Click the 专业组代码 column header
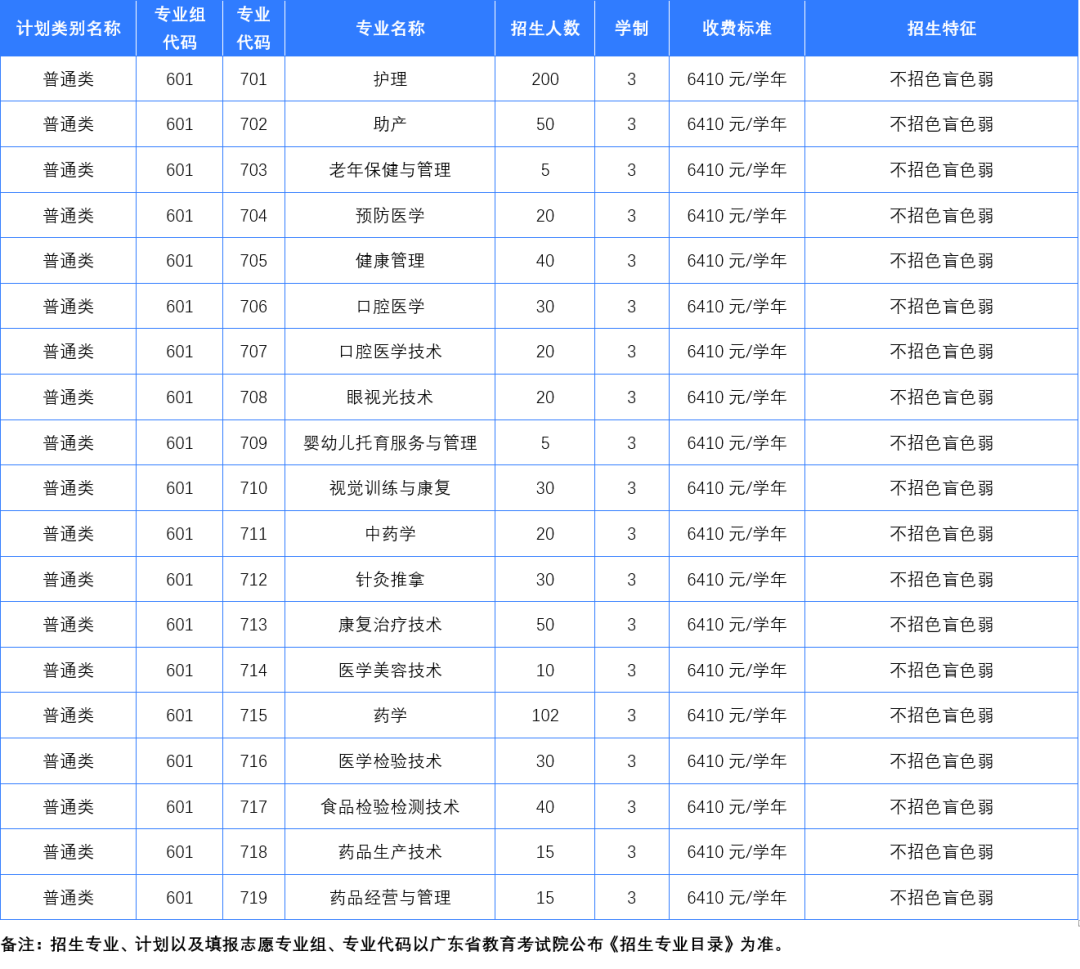The width and height of the screenshot is (1080, 969). [x=179, y=28]
